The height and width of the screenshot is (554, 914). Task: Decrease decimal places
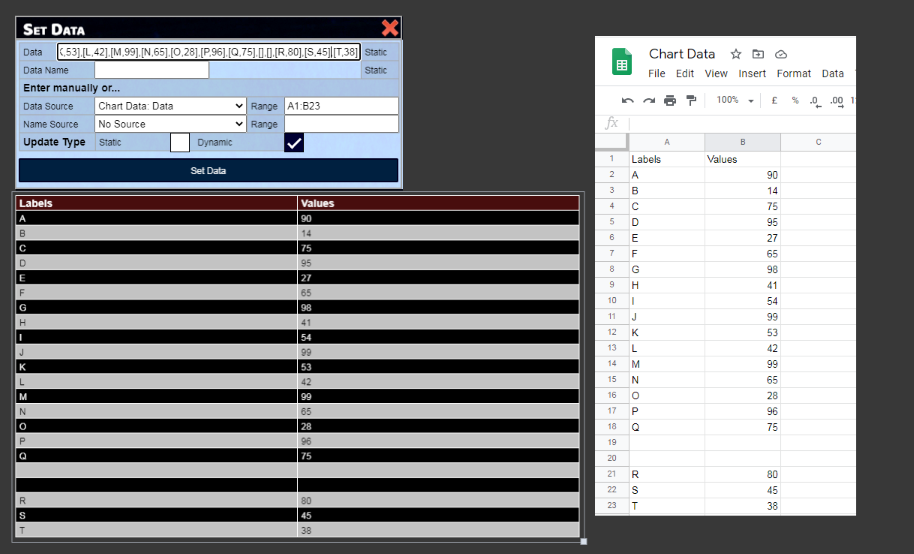click(815, 101)
